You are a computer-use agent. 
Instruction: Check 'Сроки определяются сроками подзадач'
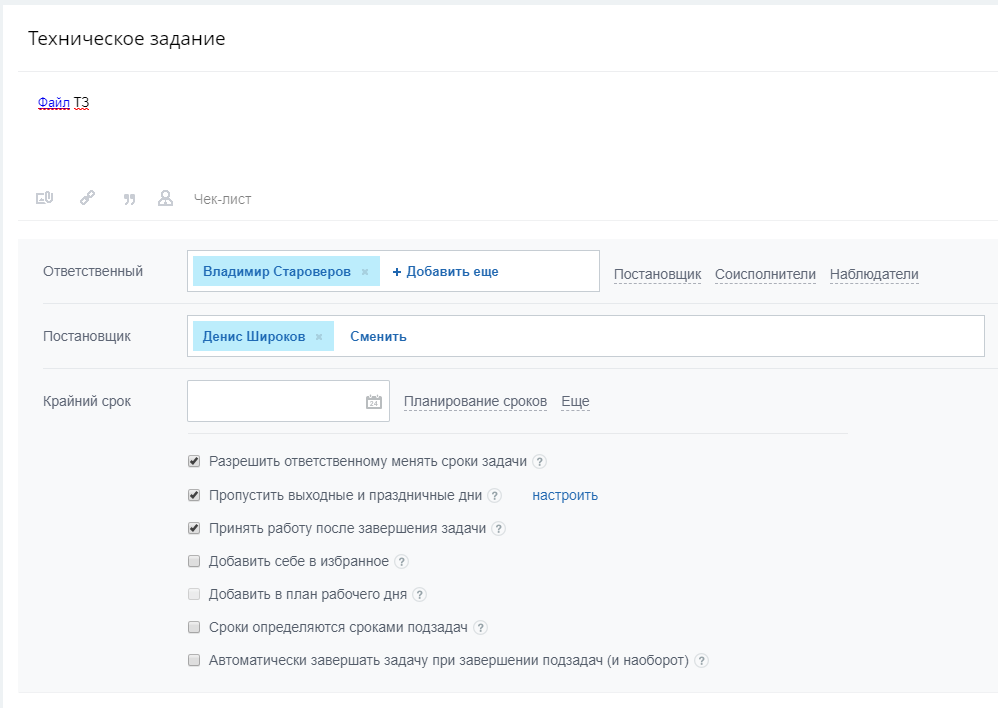pos(194,628)
